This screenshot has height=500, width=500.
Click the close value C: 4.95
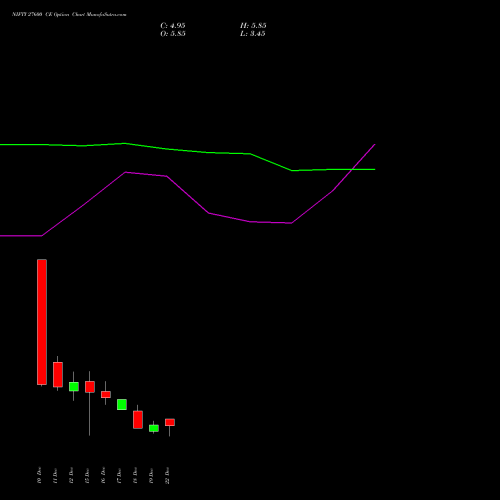[x=173, y=26]
